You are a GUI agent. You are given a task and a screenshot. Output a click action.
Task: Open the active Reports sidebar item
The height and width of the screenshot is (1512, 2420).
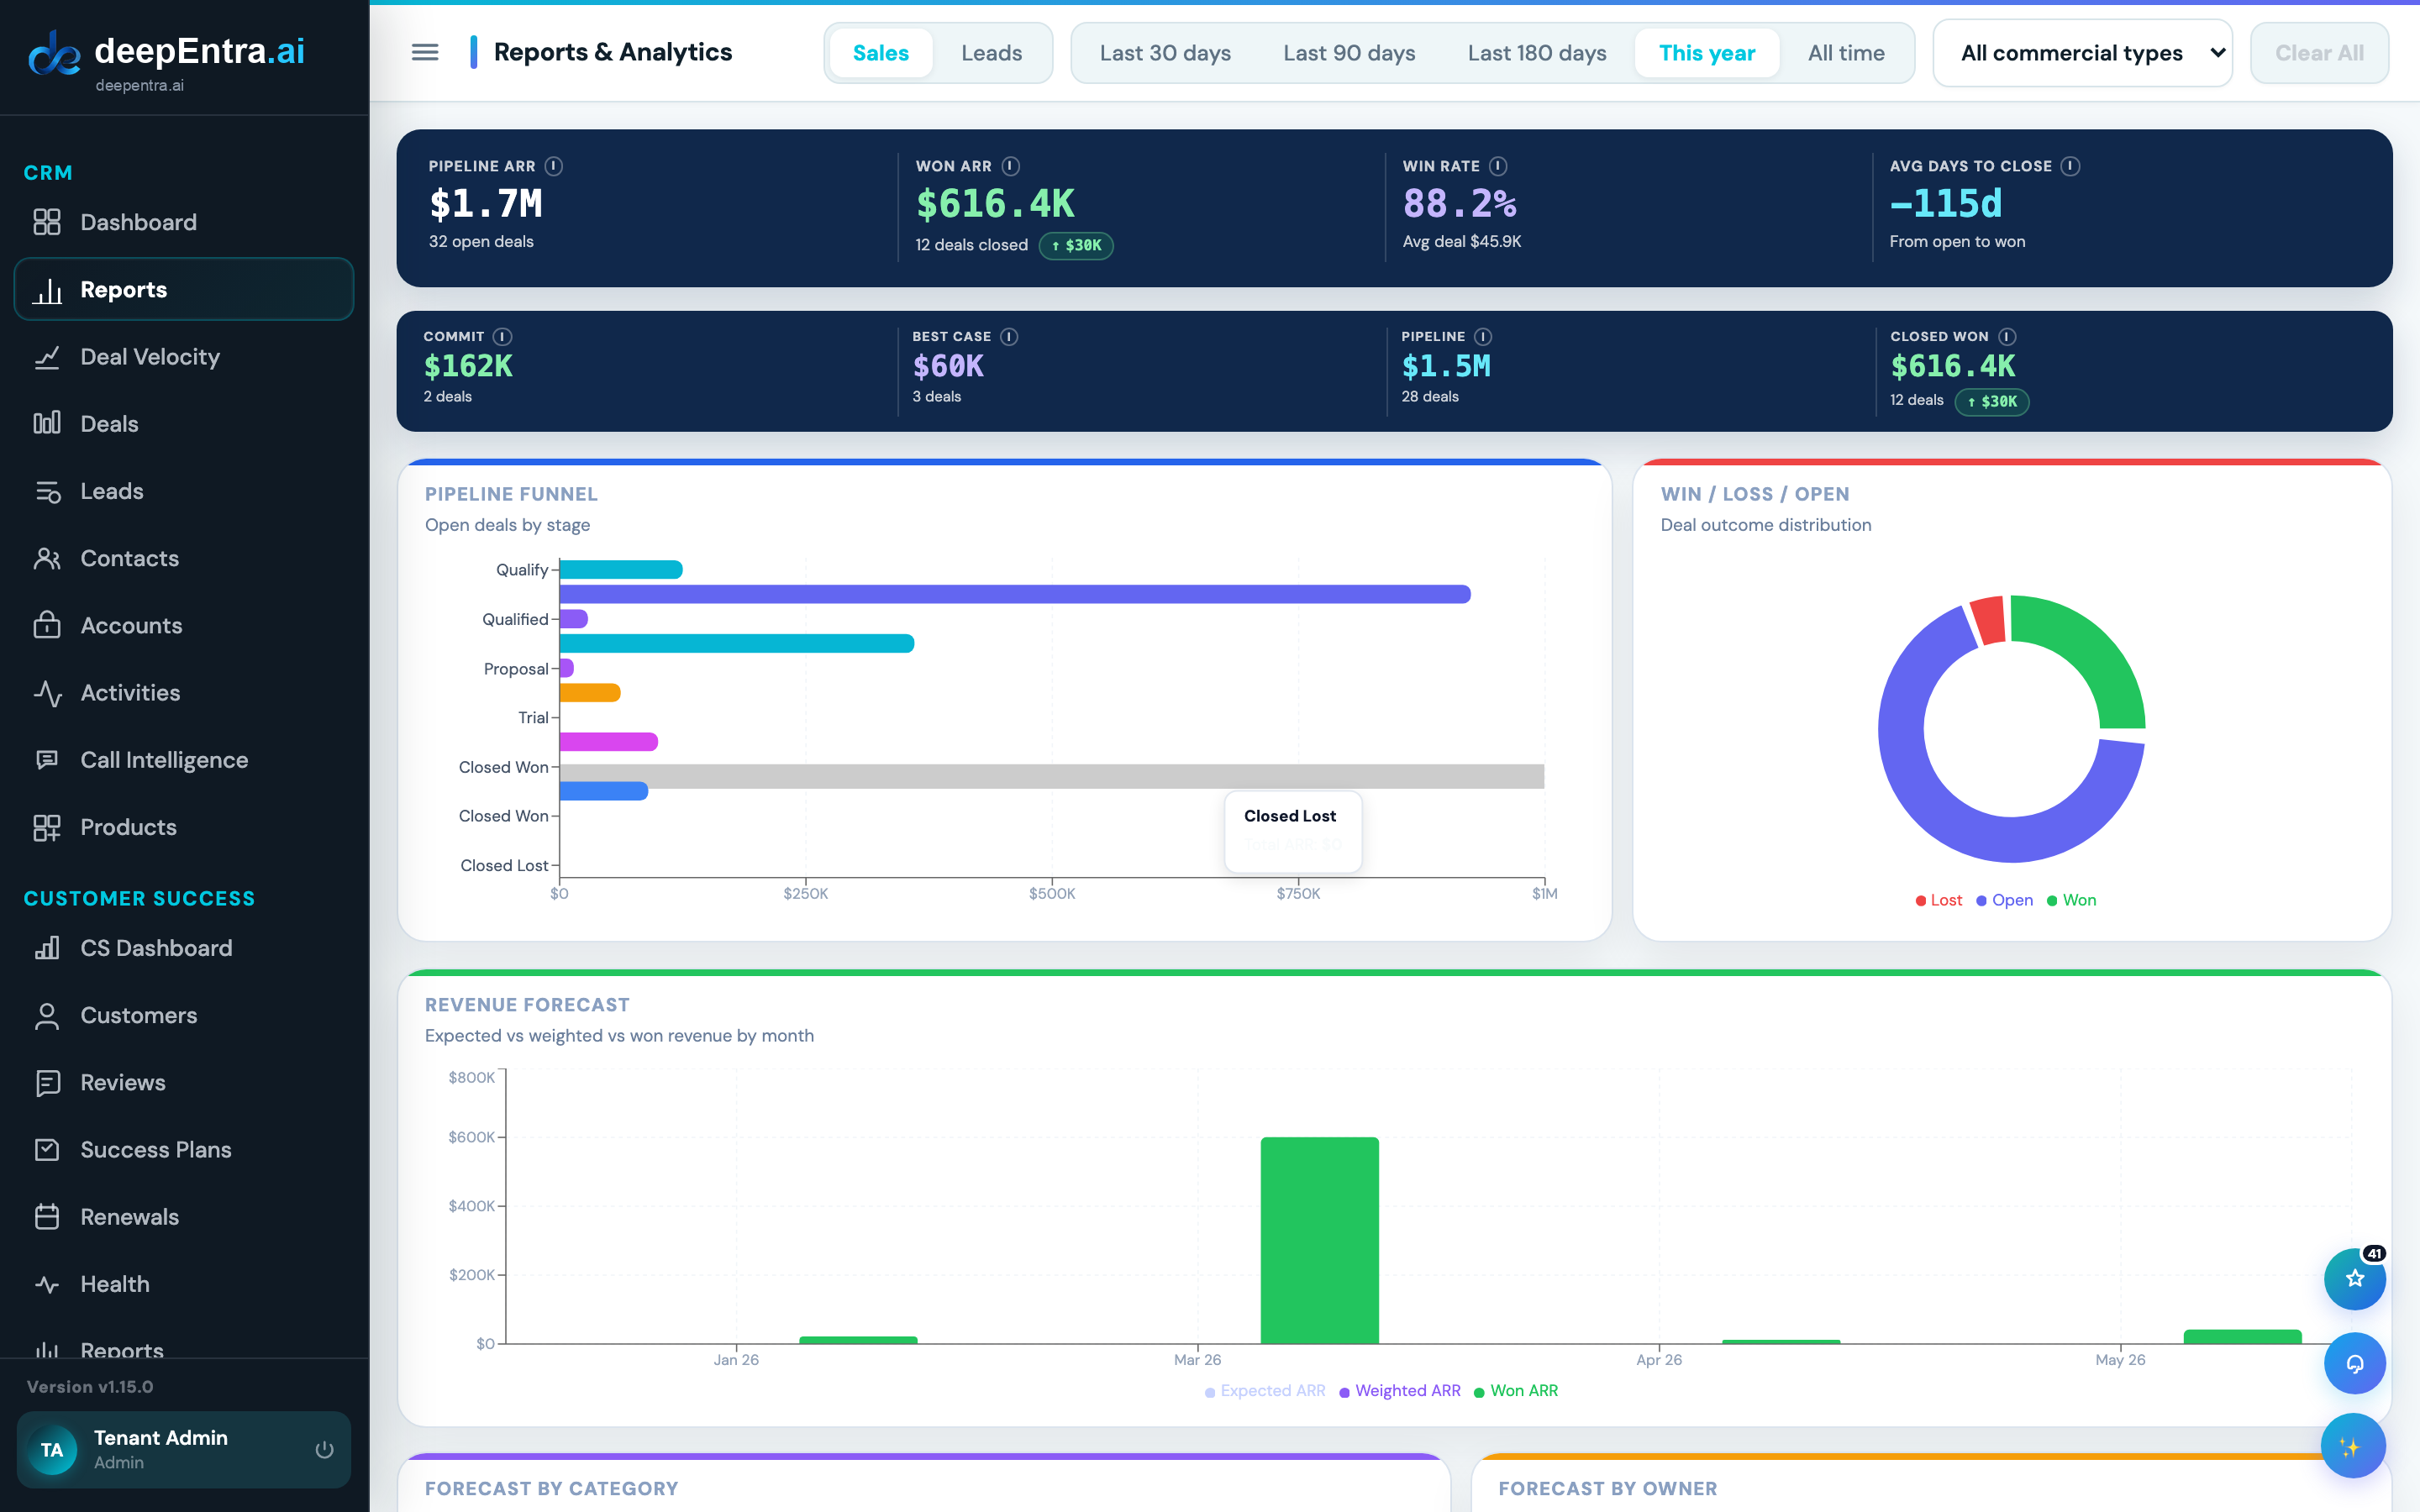point(184,290)
